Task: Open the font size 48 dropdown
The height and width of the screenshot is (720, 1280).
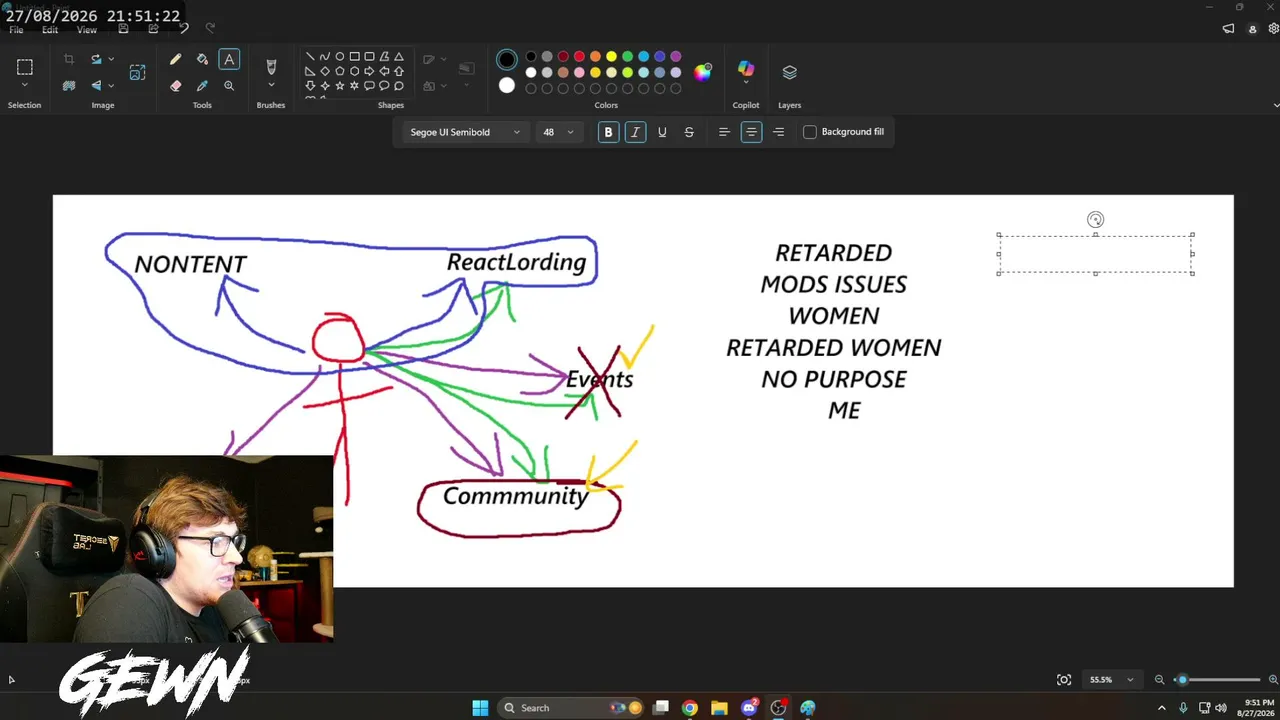Action: click(558, 132)
